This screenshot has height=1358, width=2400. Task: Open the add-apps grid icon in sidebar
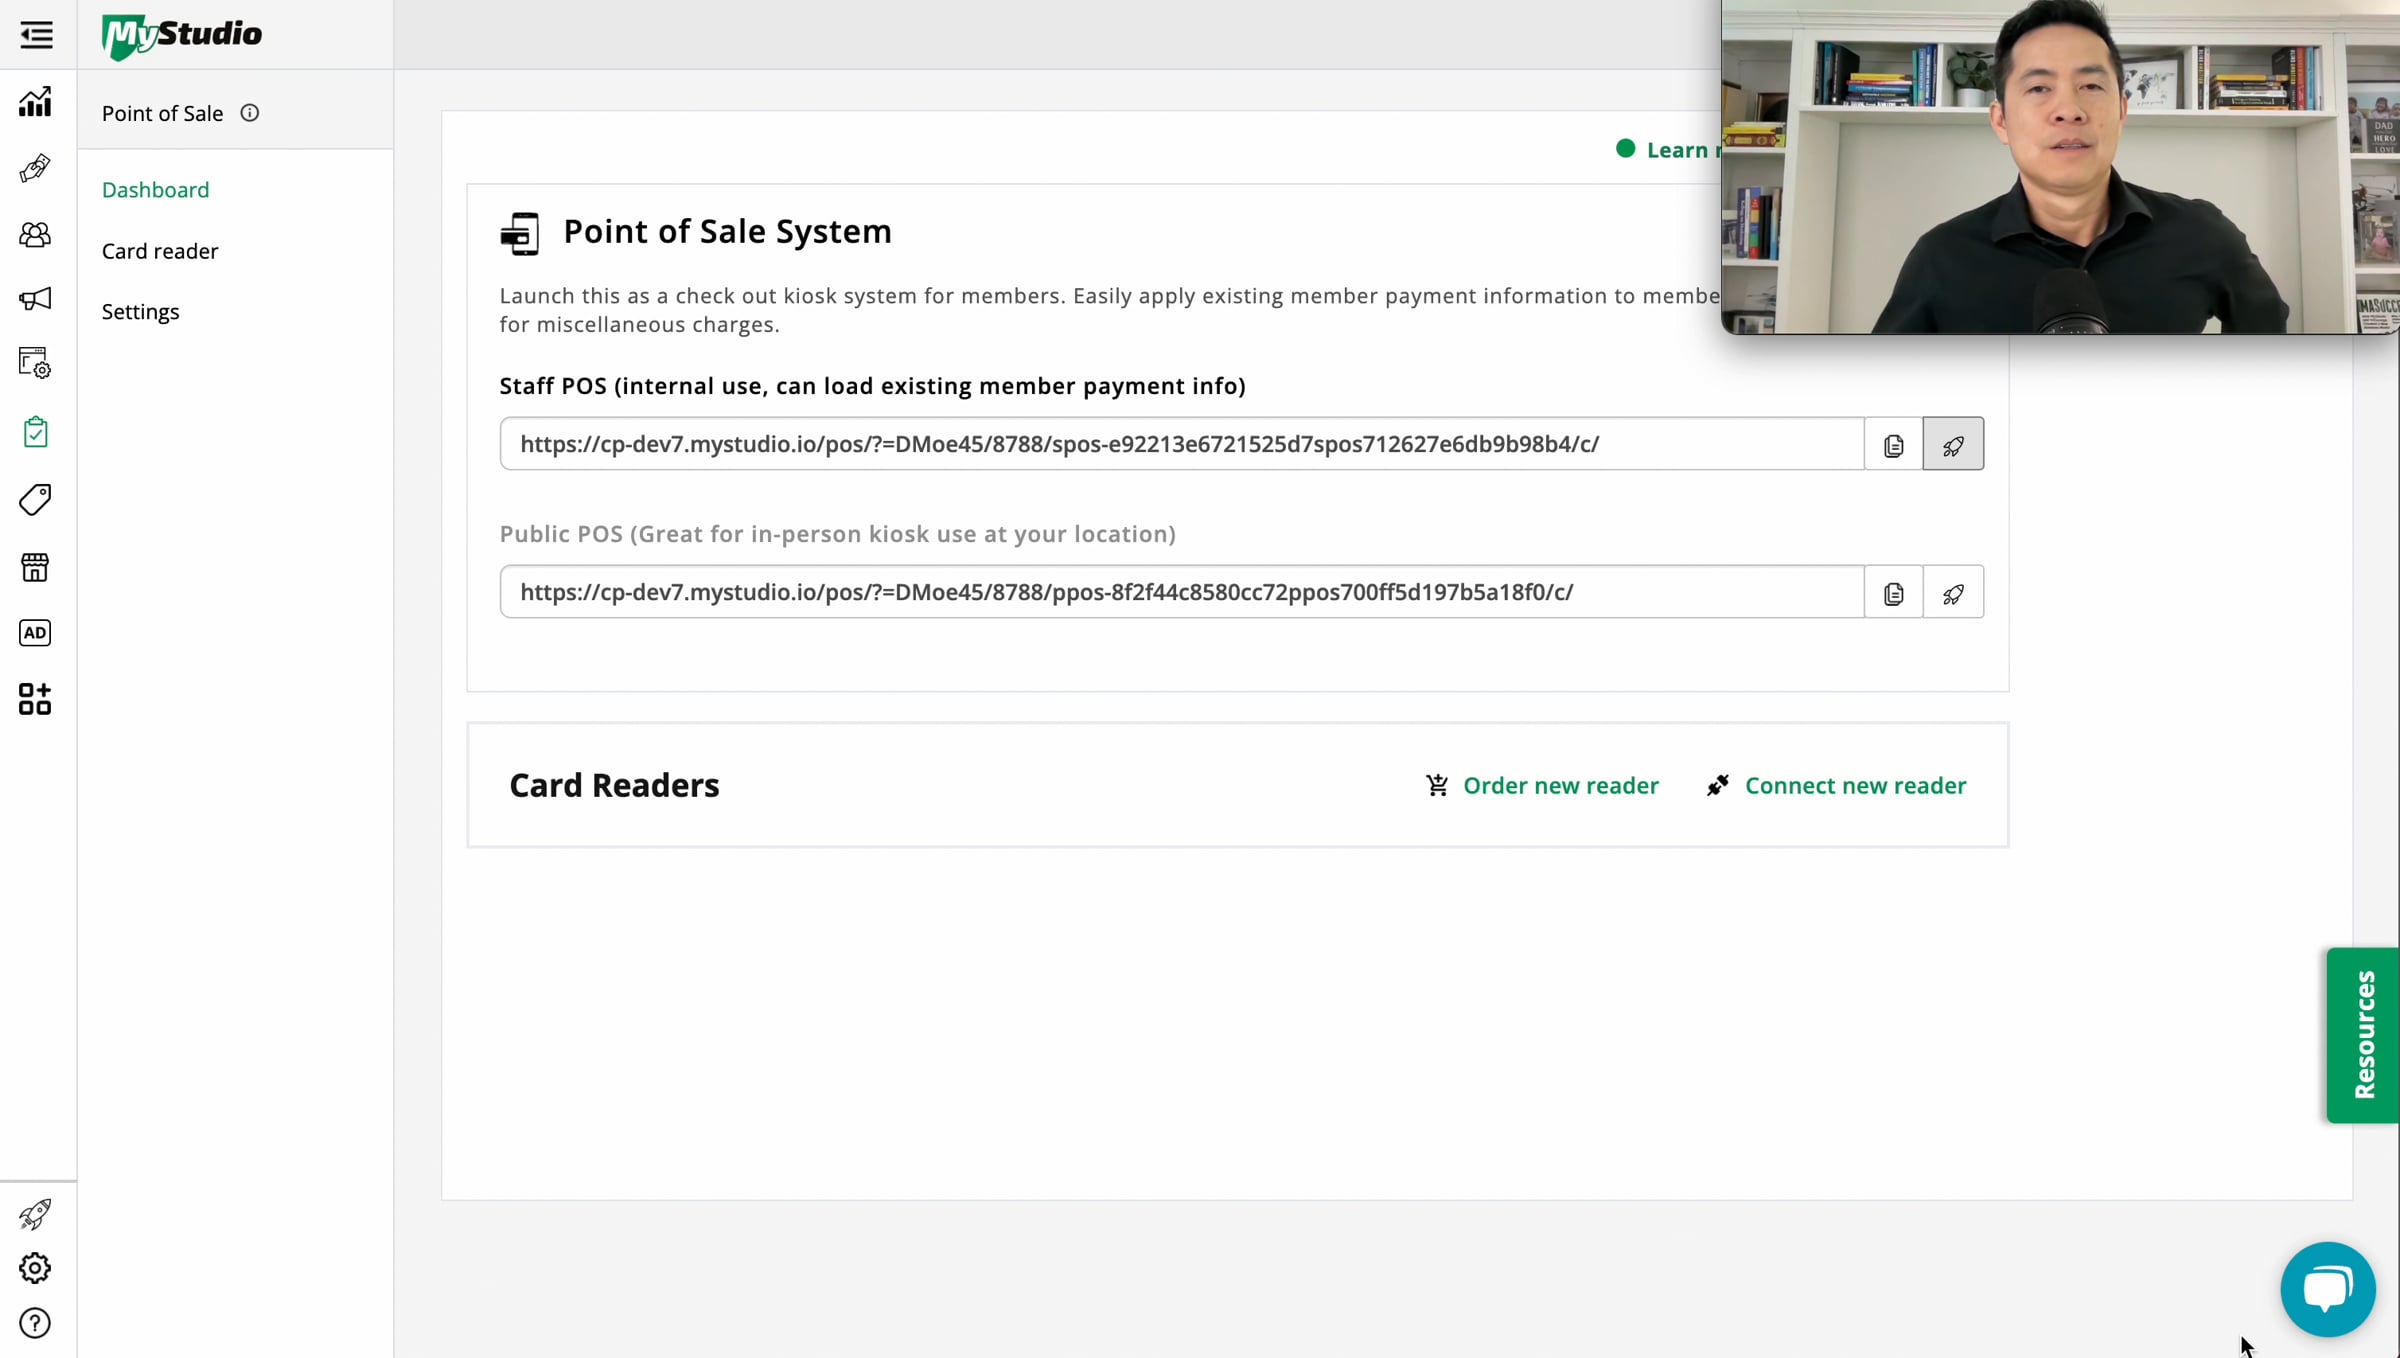(x=35, y=699)
